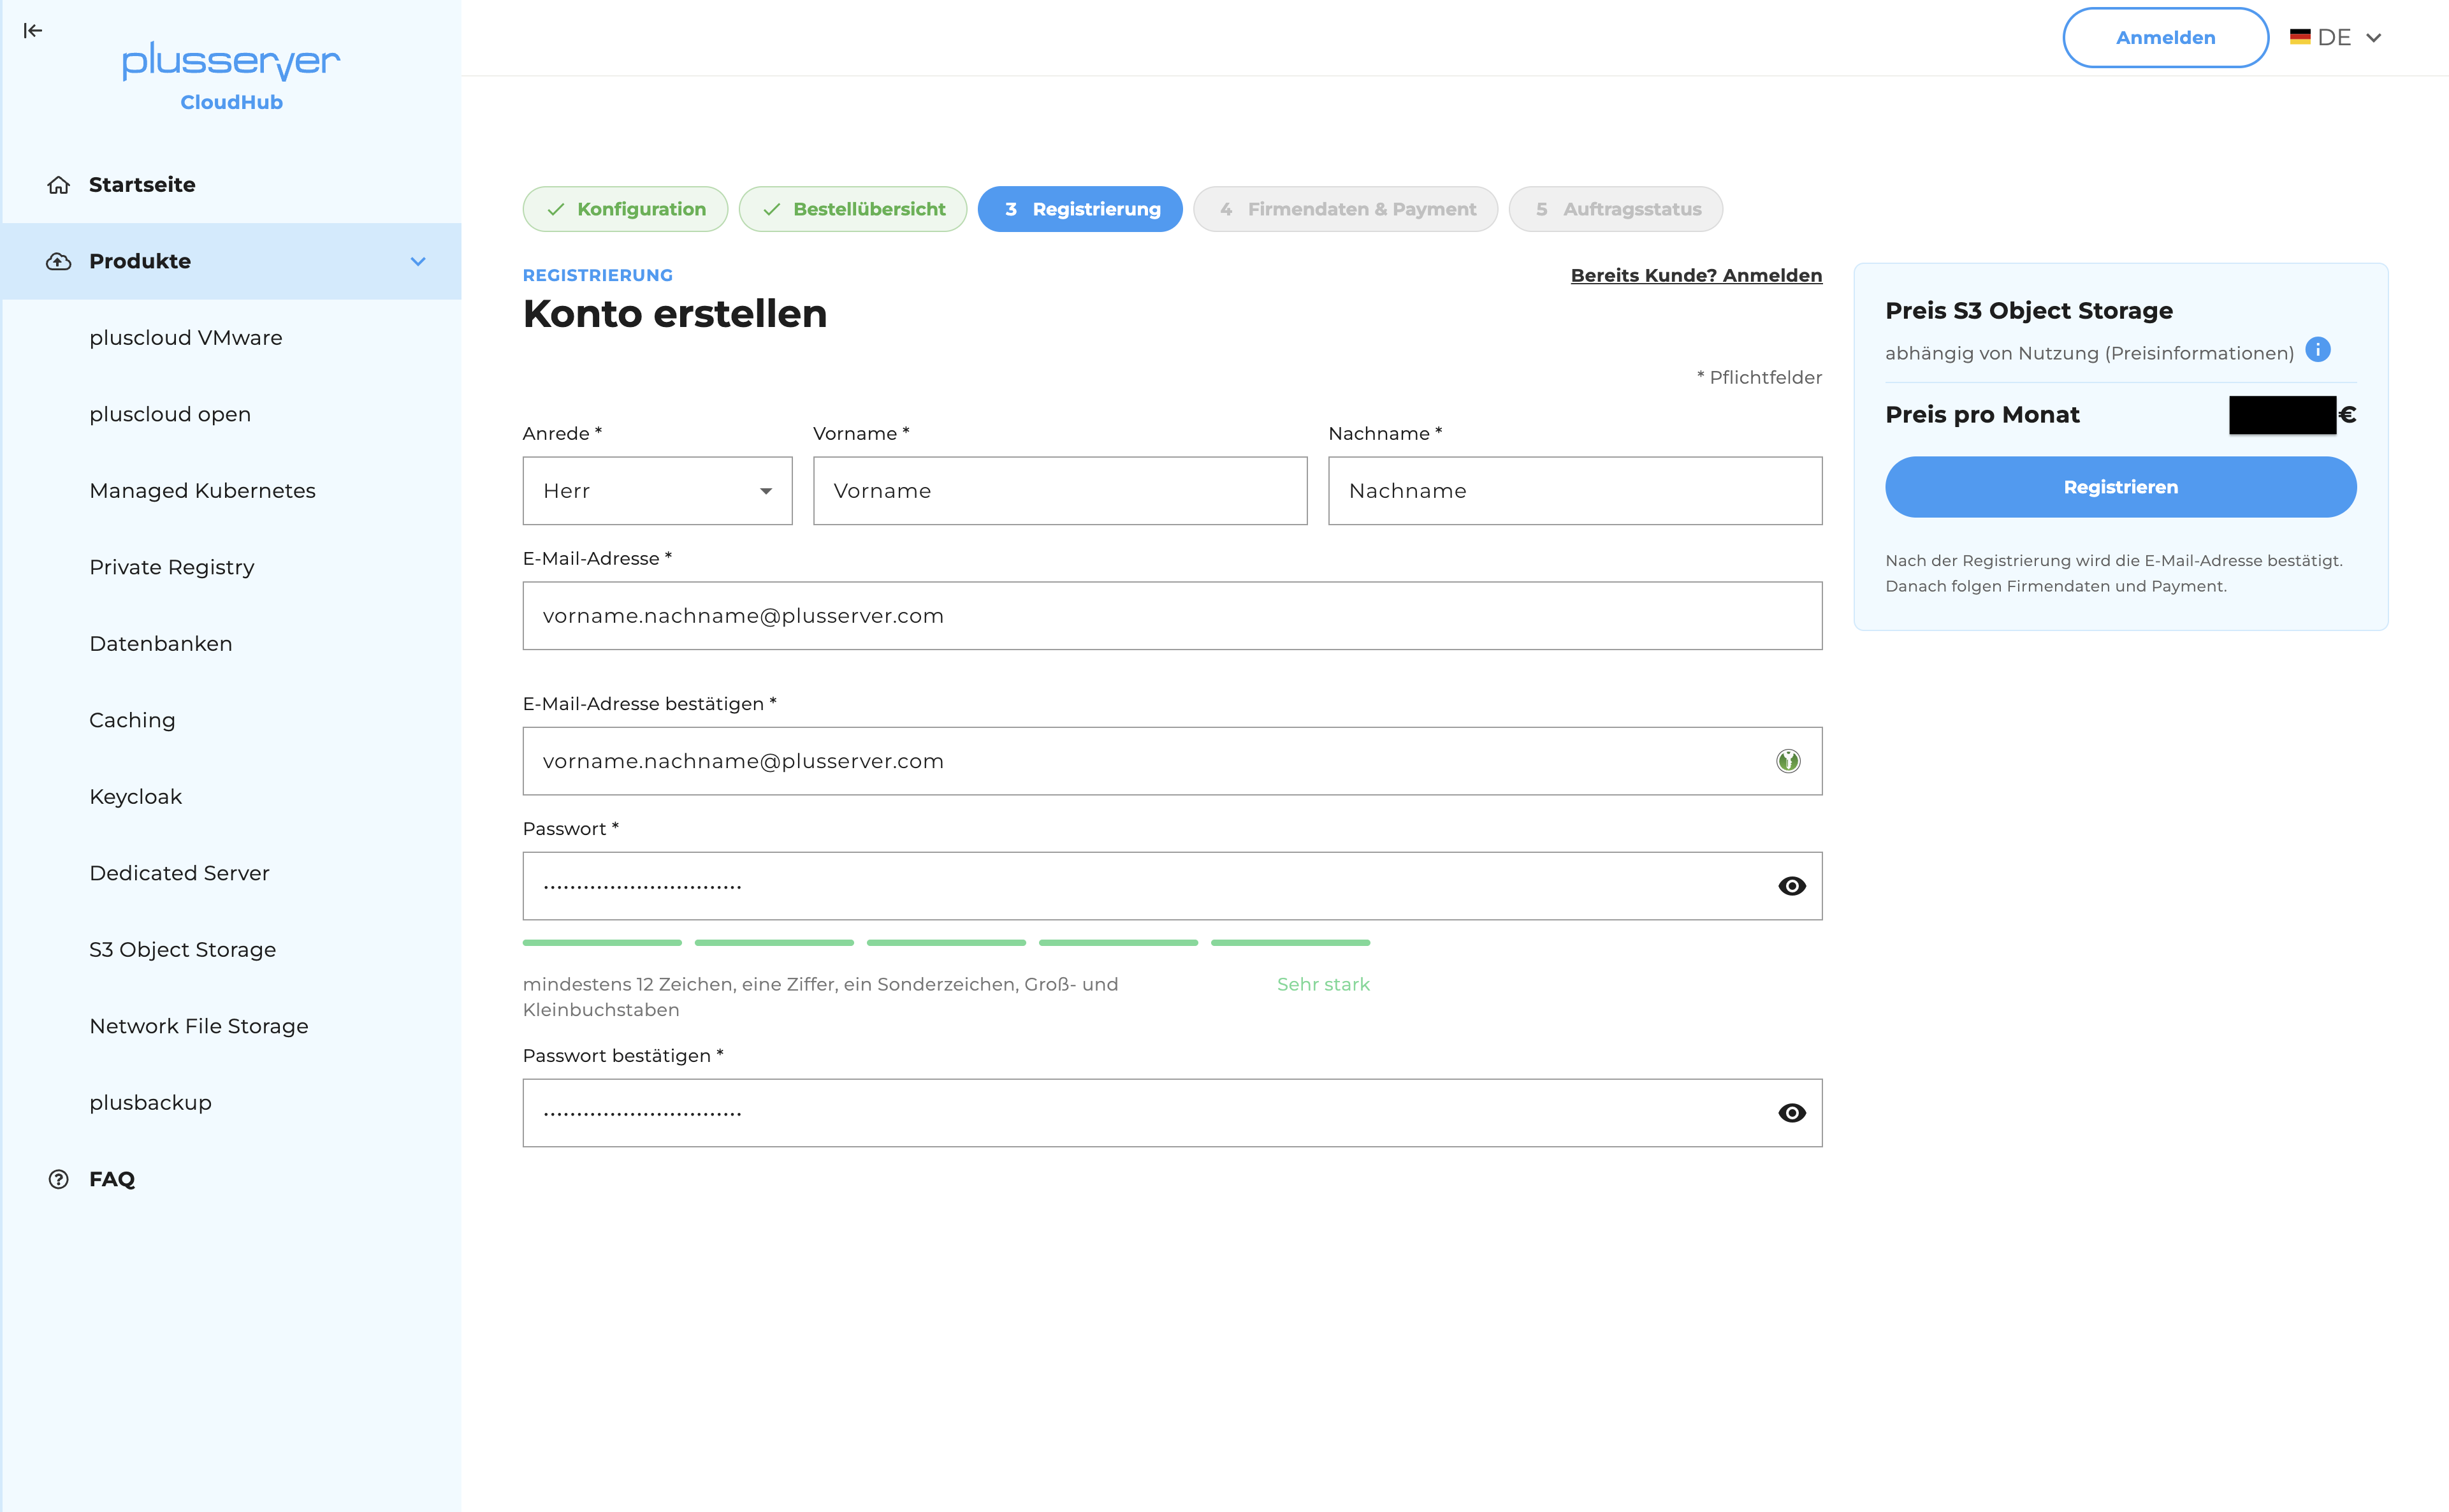Focus the Vorname input field
2449x1512 pixels.
pos(1060,491)
